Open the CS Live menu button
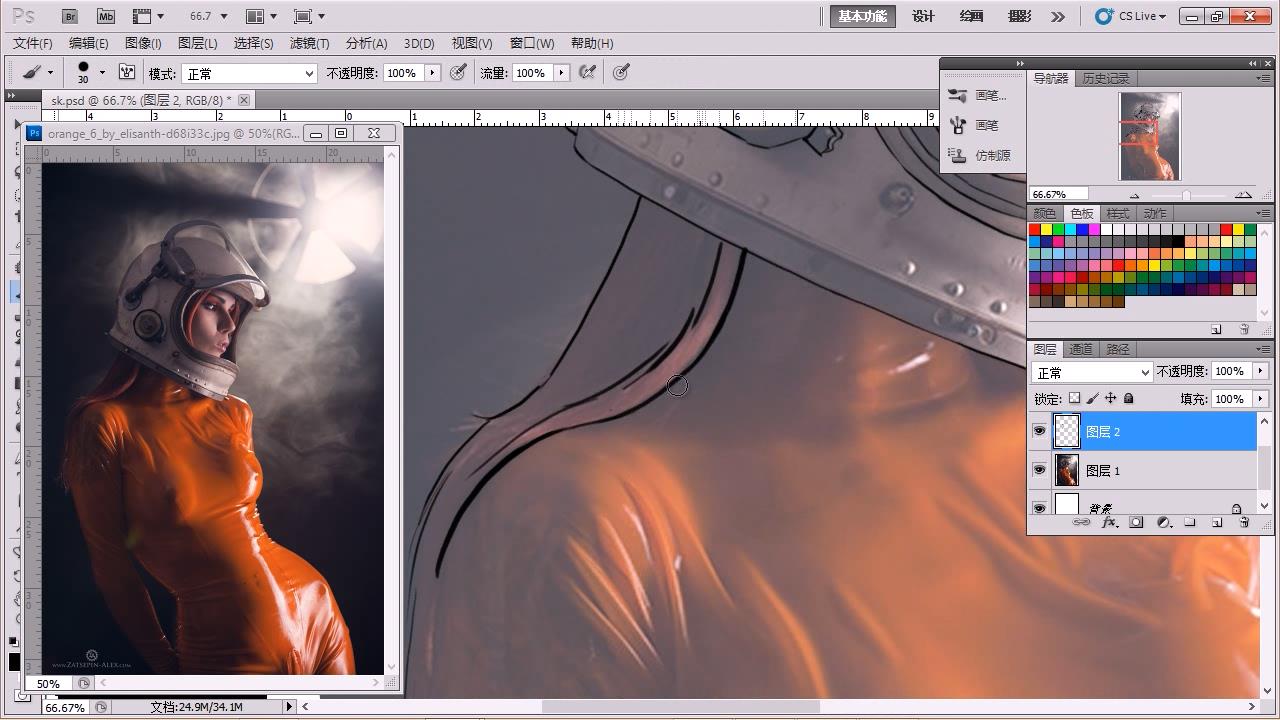 (1131, 16)
